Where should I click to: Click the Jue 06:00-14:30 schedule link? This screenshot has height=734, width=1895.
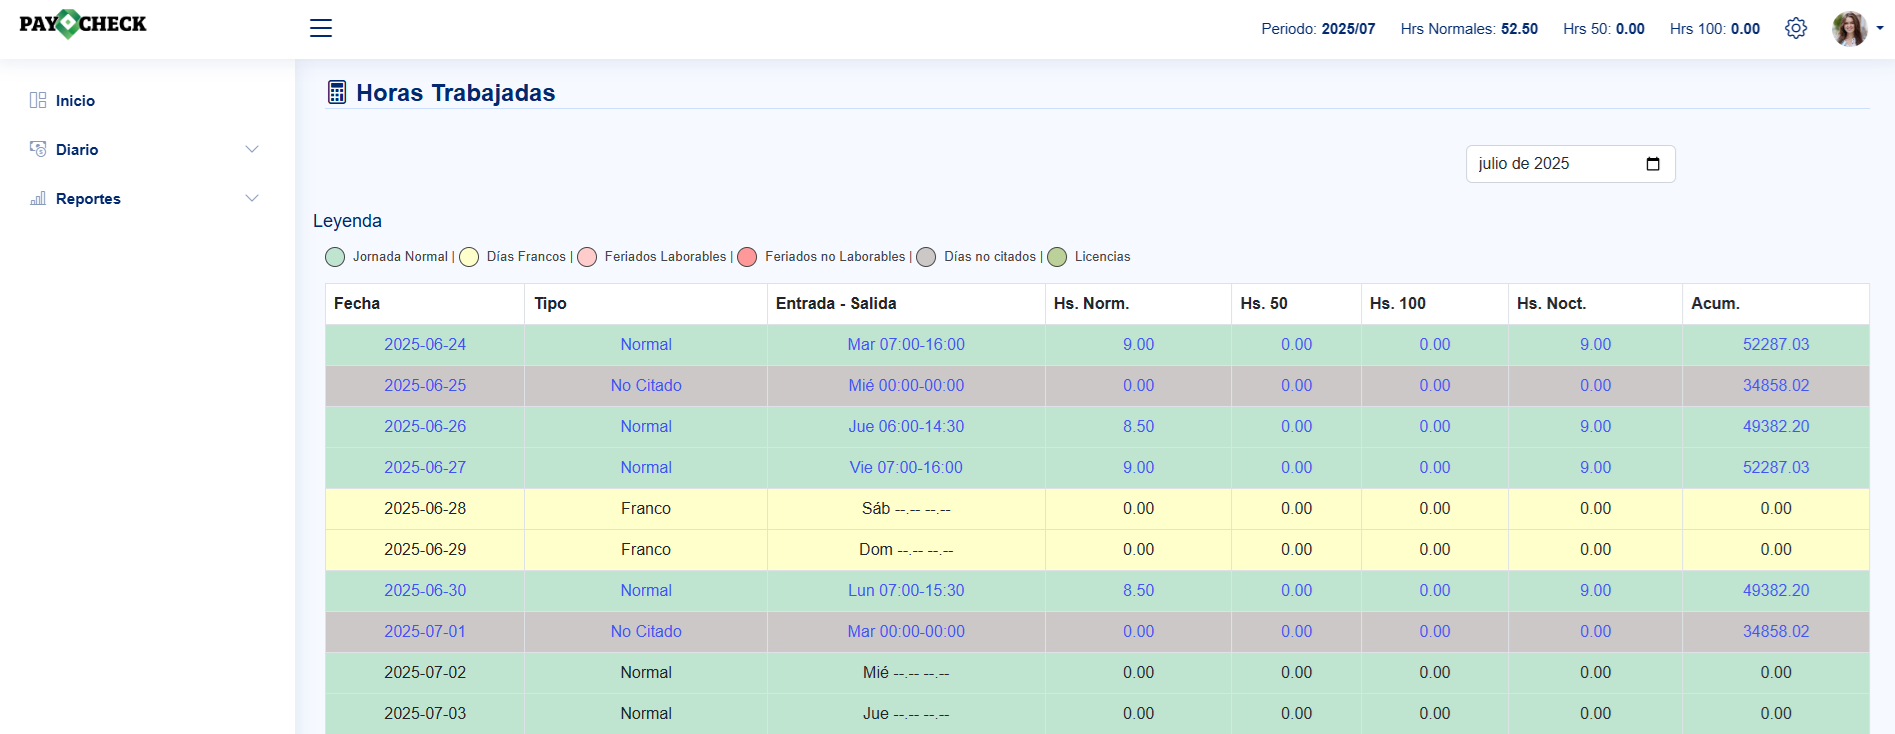click(906, 426)
